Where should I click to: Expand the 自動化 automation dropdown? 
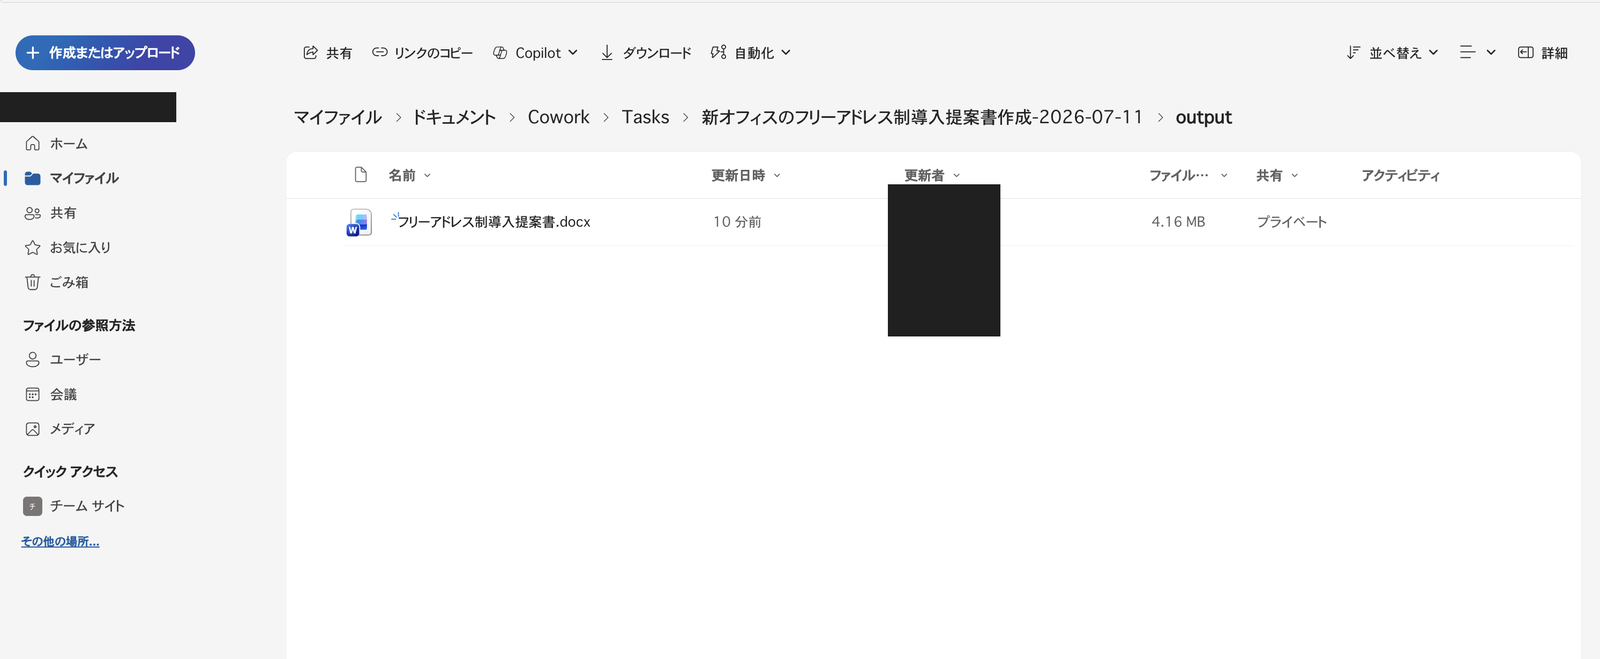tap(750, 53)
